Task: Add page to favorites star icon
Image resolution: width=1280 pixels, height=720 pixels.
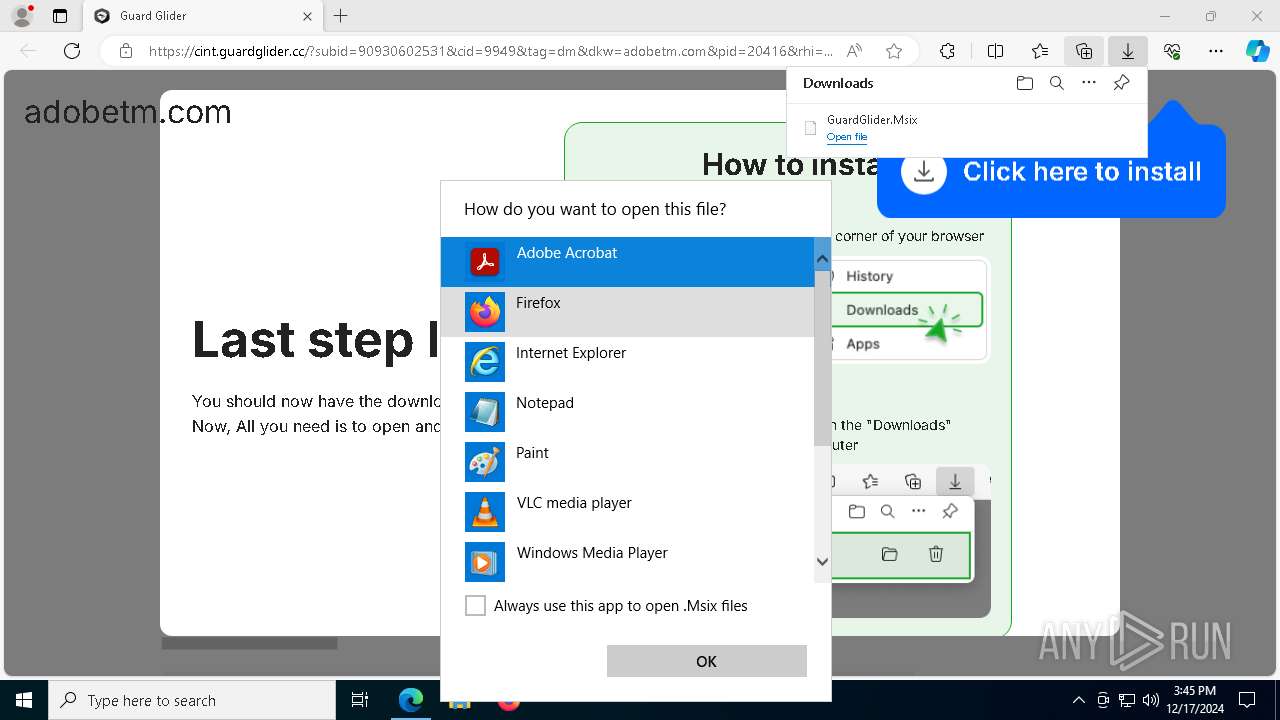Action: (894, 51)
